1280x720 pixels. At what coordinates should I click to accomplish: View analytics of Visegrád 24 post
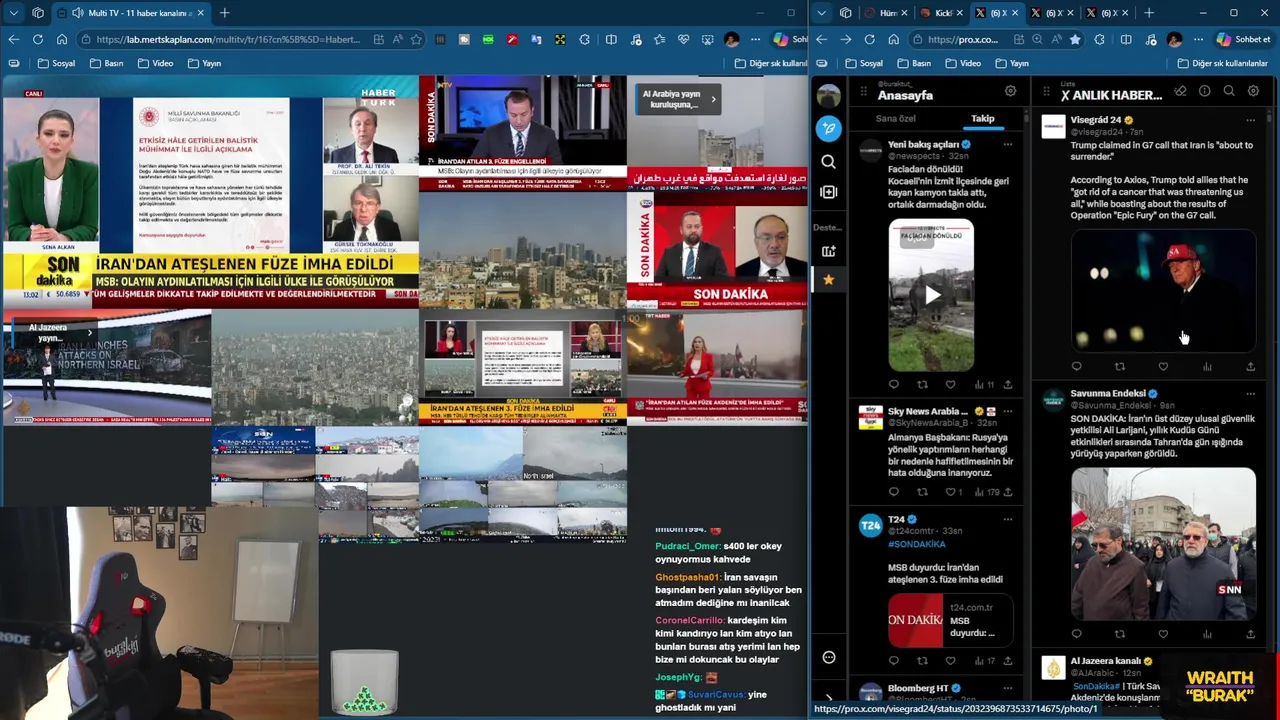pyautogui.click(x=1207, y=367)
